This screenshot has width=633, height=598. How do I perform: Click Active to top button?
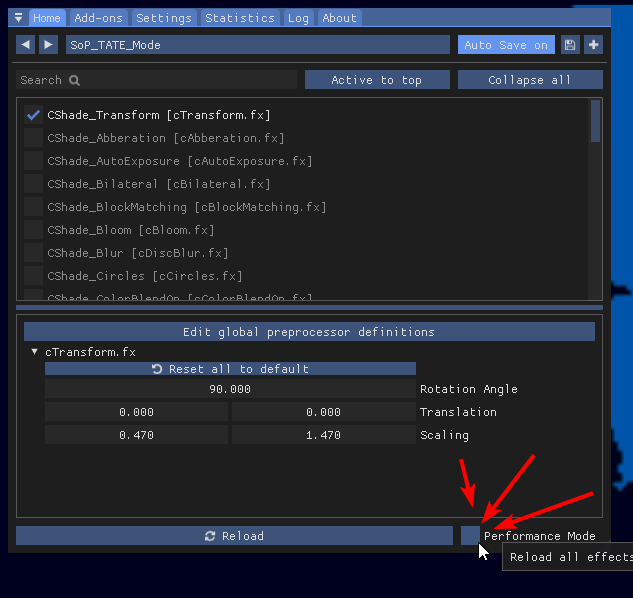pos(377,80)
